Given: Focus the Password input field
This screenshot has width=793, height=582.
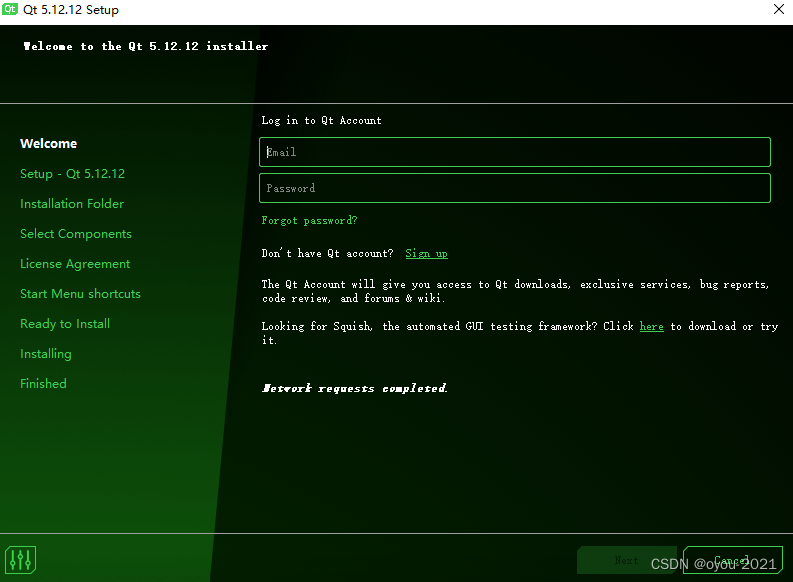Looking at the screenshot, I should [515, 188].
